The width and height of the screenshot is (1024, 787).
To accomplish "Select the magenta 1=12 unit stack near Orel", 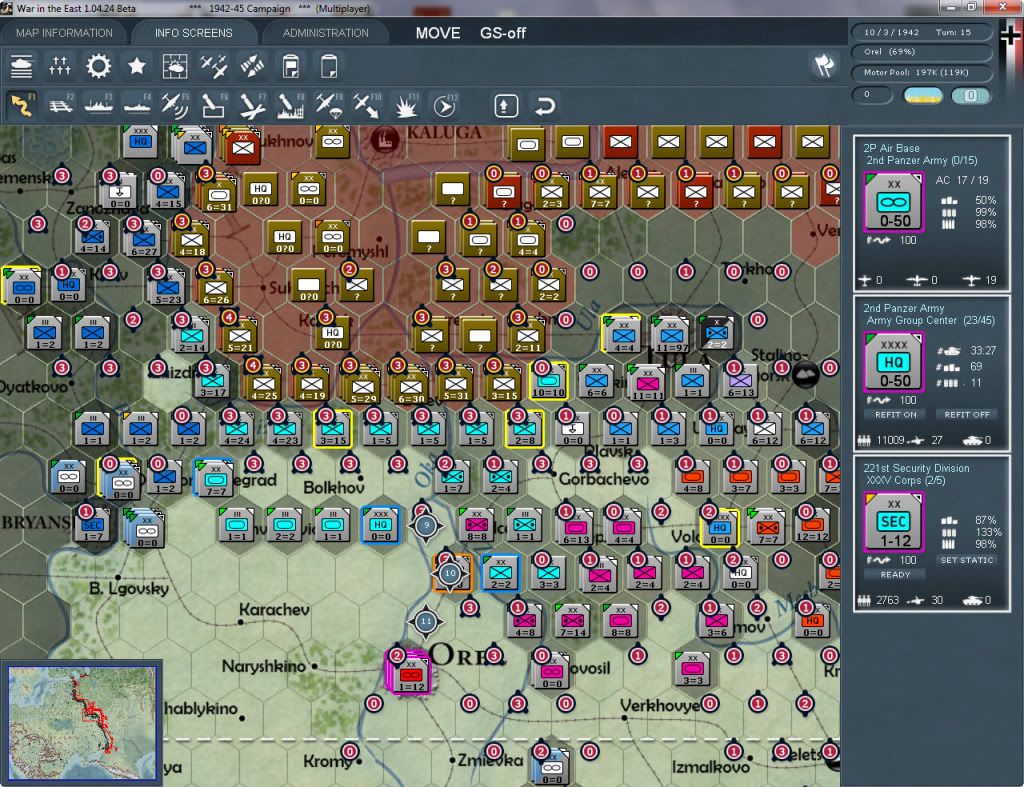I will click(409, 673).
